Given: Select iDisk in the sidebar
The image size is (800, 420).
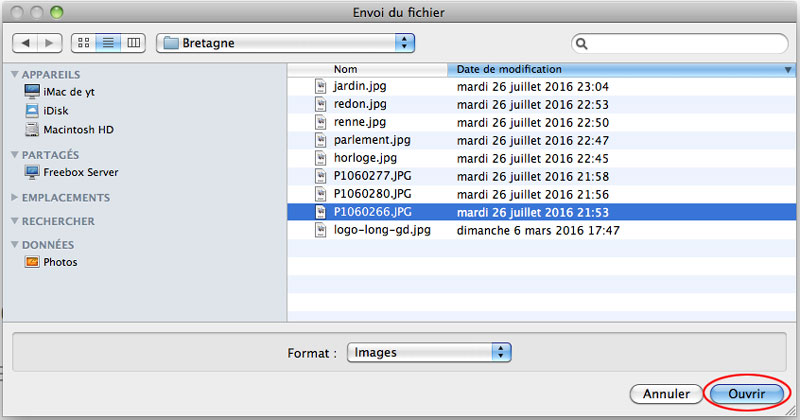Looking at the screenshot, I should 56,111.
